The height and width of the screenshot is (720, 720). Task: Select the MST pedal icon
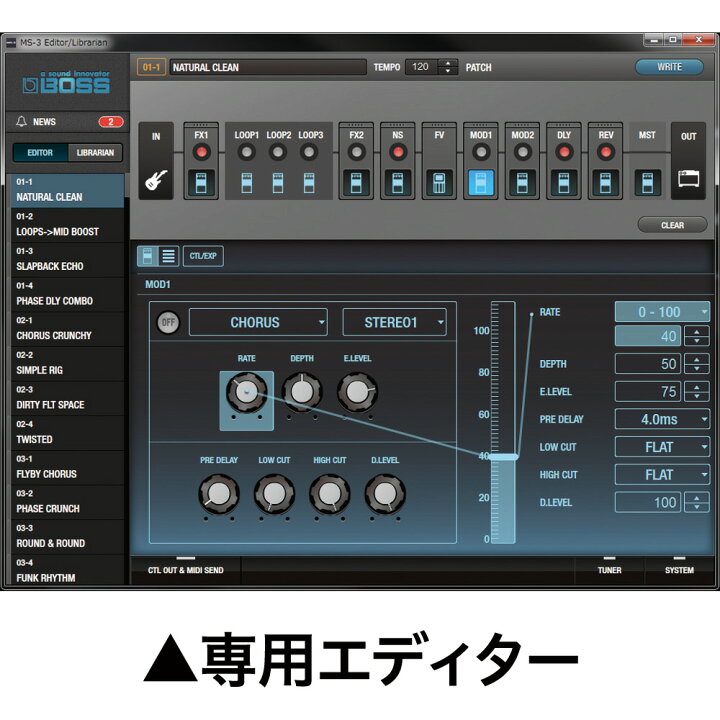[x=647, y=182]
